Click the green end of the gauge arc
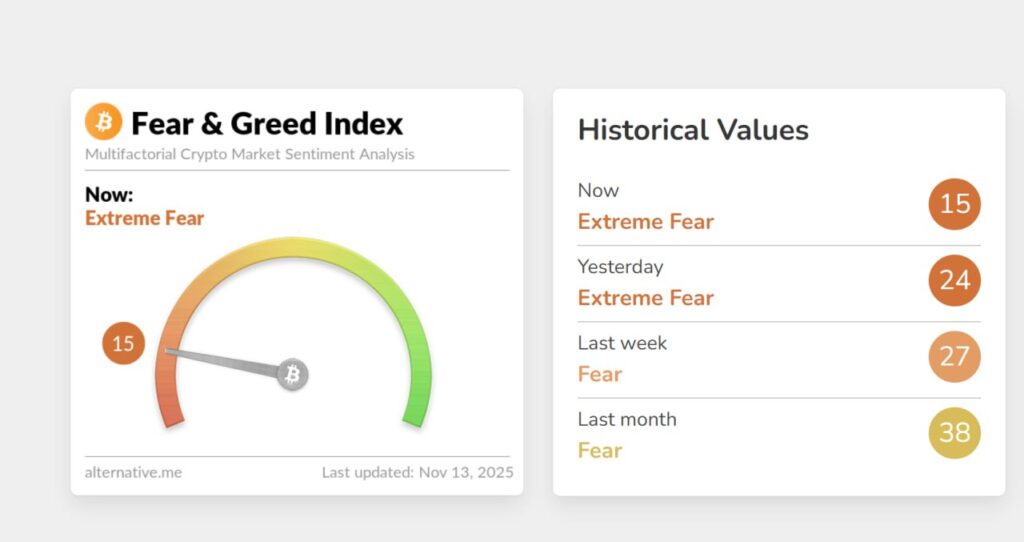Image resolution: width=1024 pixels, height=542 pixels. tap(413, 412)
